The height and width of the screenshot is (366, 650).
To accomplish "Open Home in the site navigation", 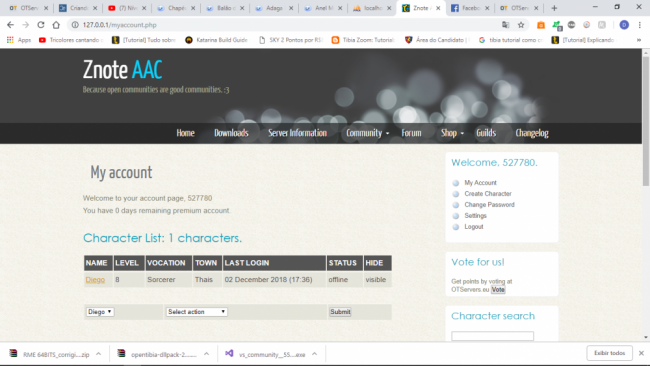I will pyautogui.click(x=185, y=133).
